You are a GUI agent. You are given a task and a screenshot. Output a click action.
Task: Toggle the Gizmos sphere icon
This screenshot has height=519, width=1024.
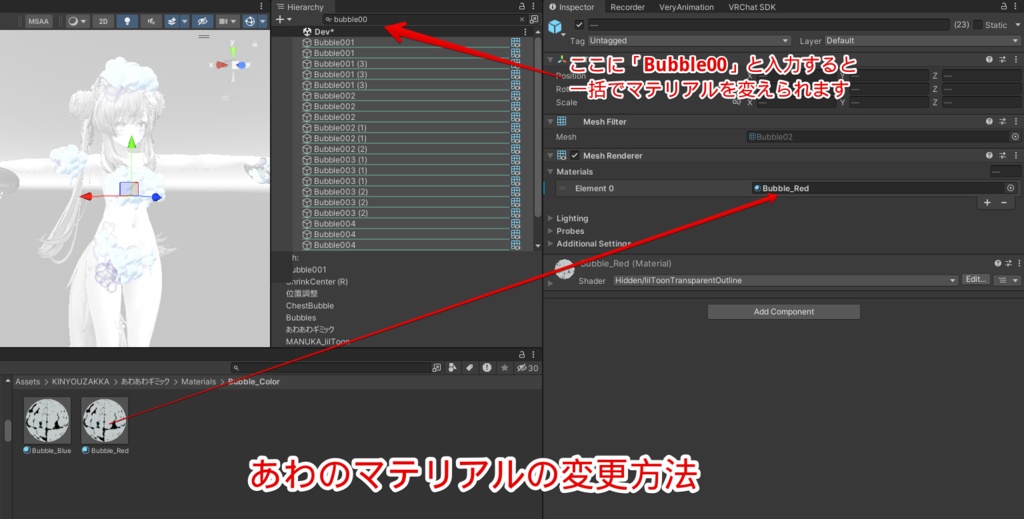[x=249, y=22]
